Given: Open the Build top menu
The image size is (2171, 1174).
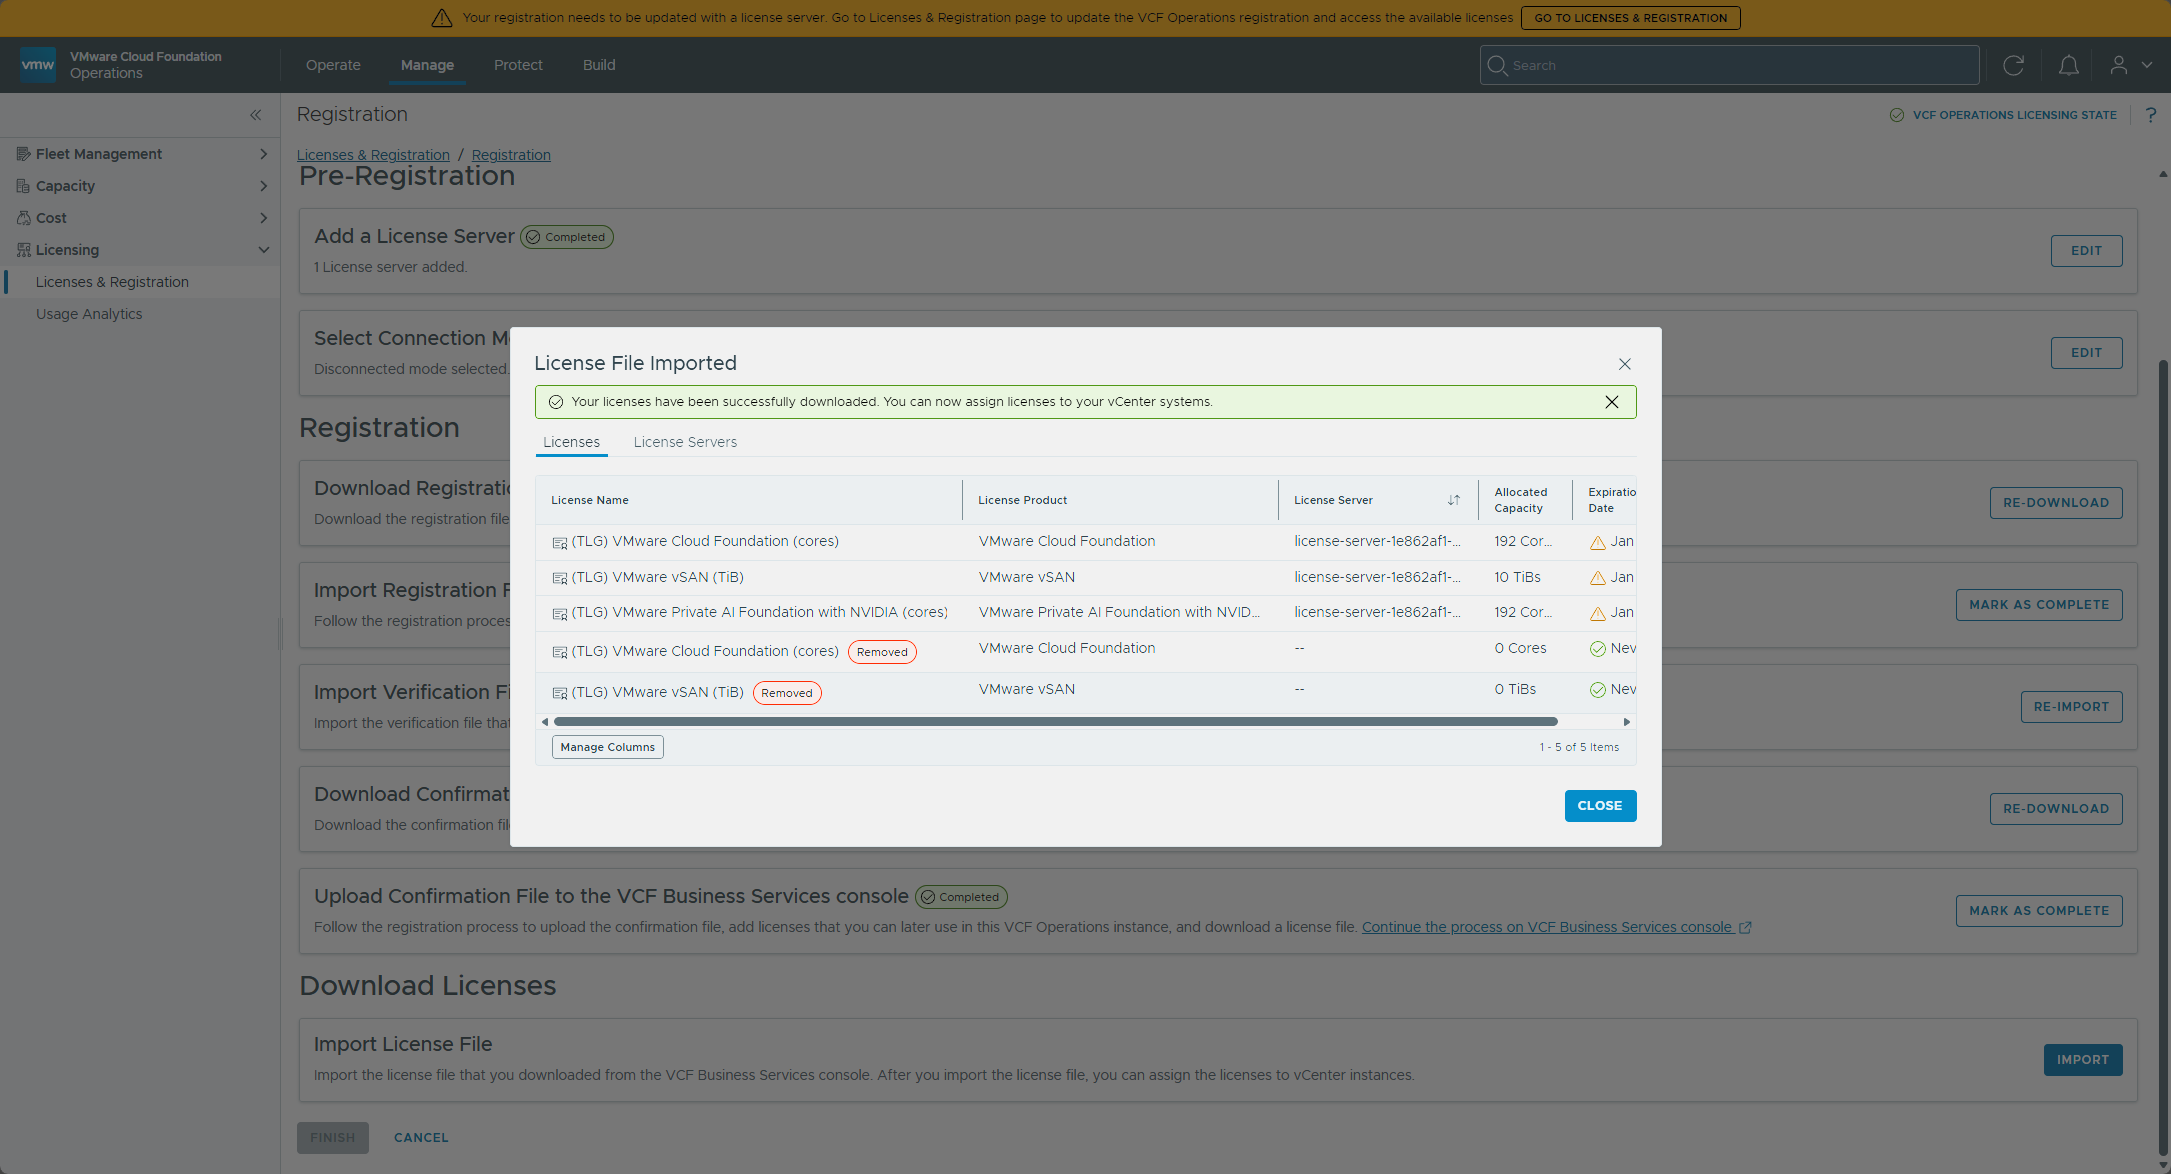Looking at the screenshot, I should pyautogui.click(x=599, y=65).
